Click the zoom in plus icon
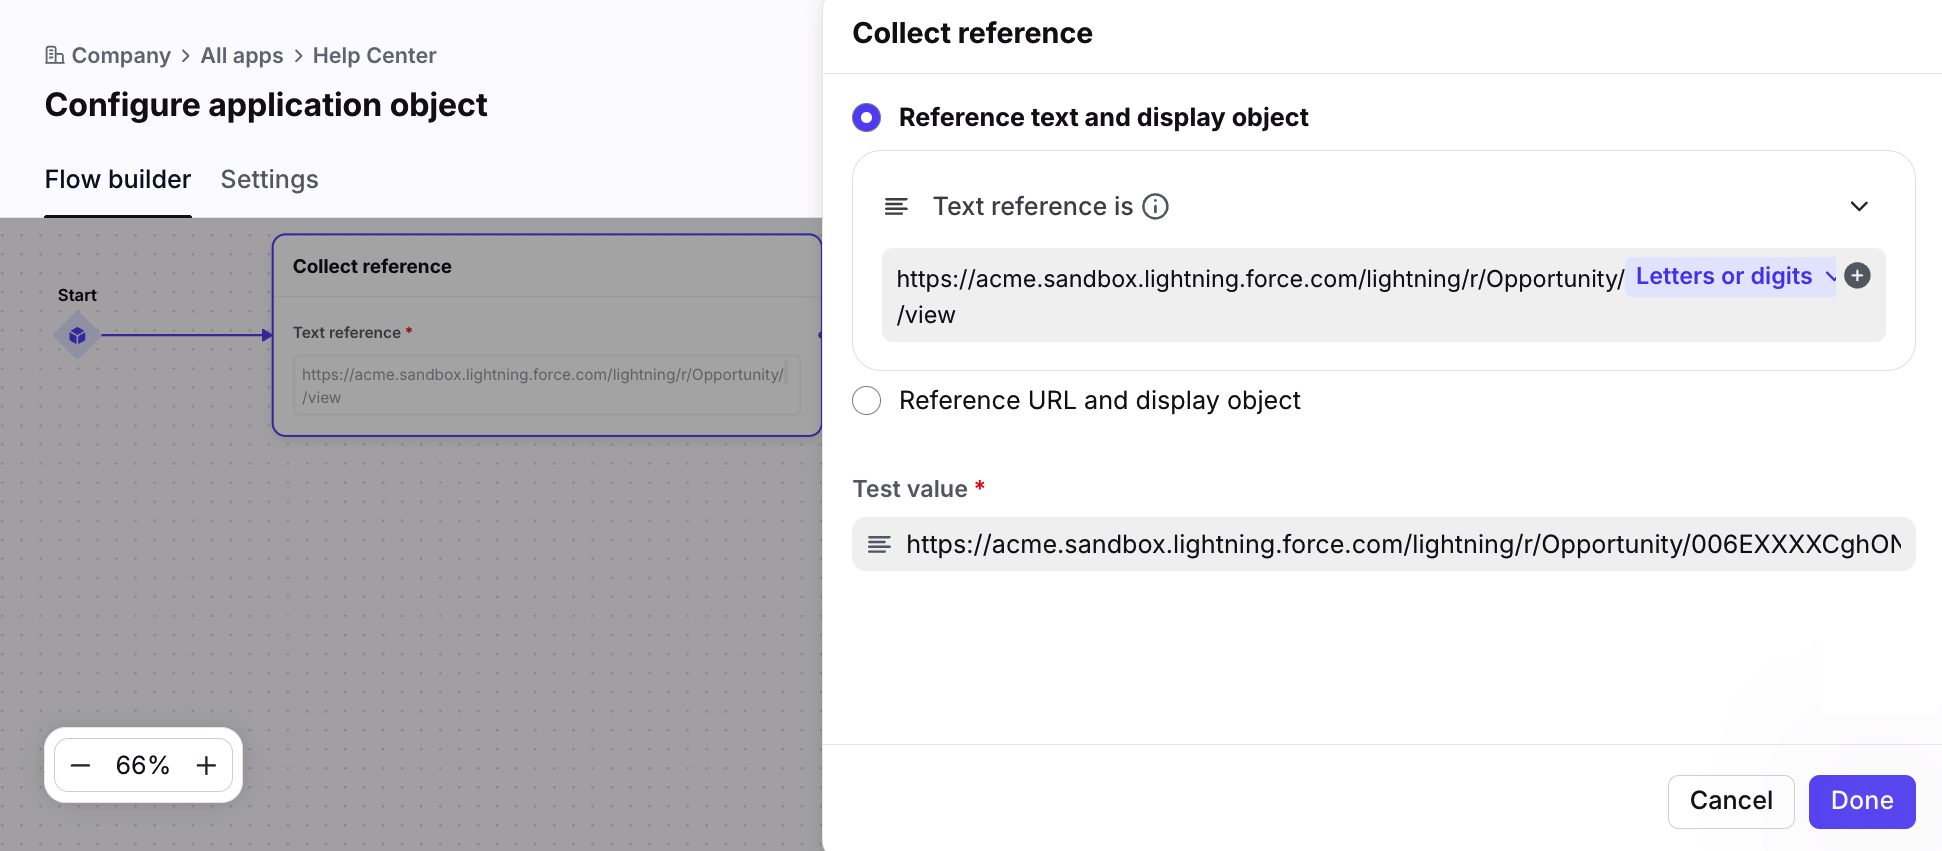Viewport: 1942px width, 851px height. (x=206, y=765)
